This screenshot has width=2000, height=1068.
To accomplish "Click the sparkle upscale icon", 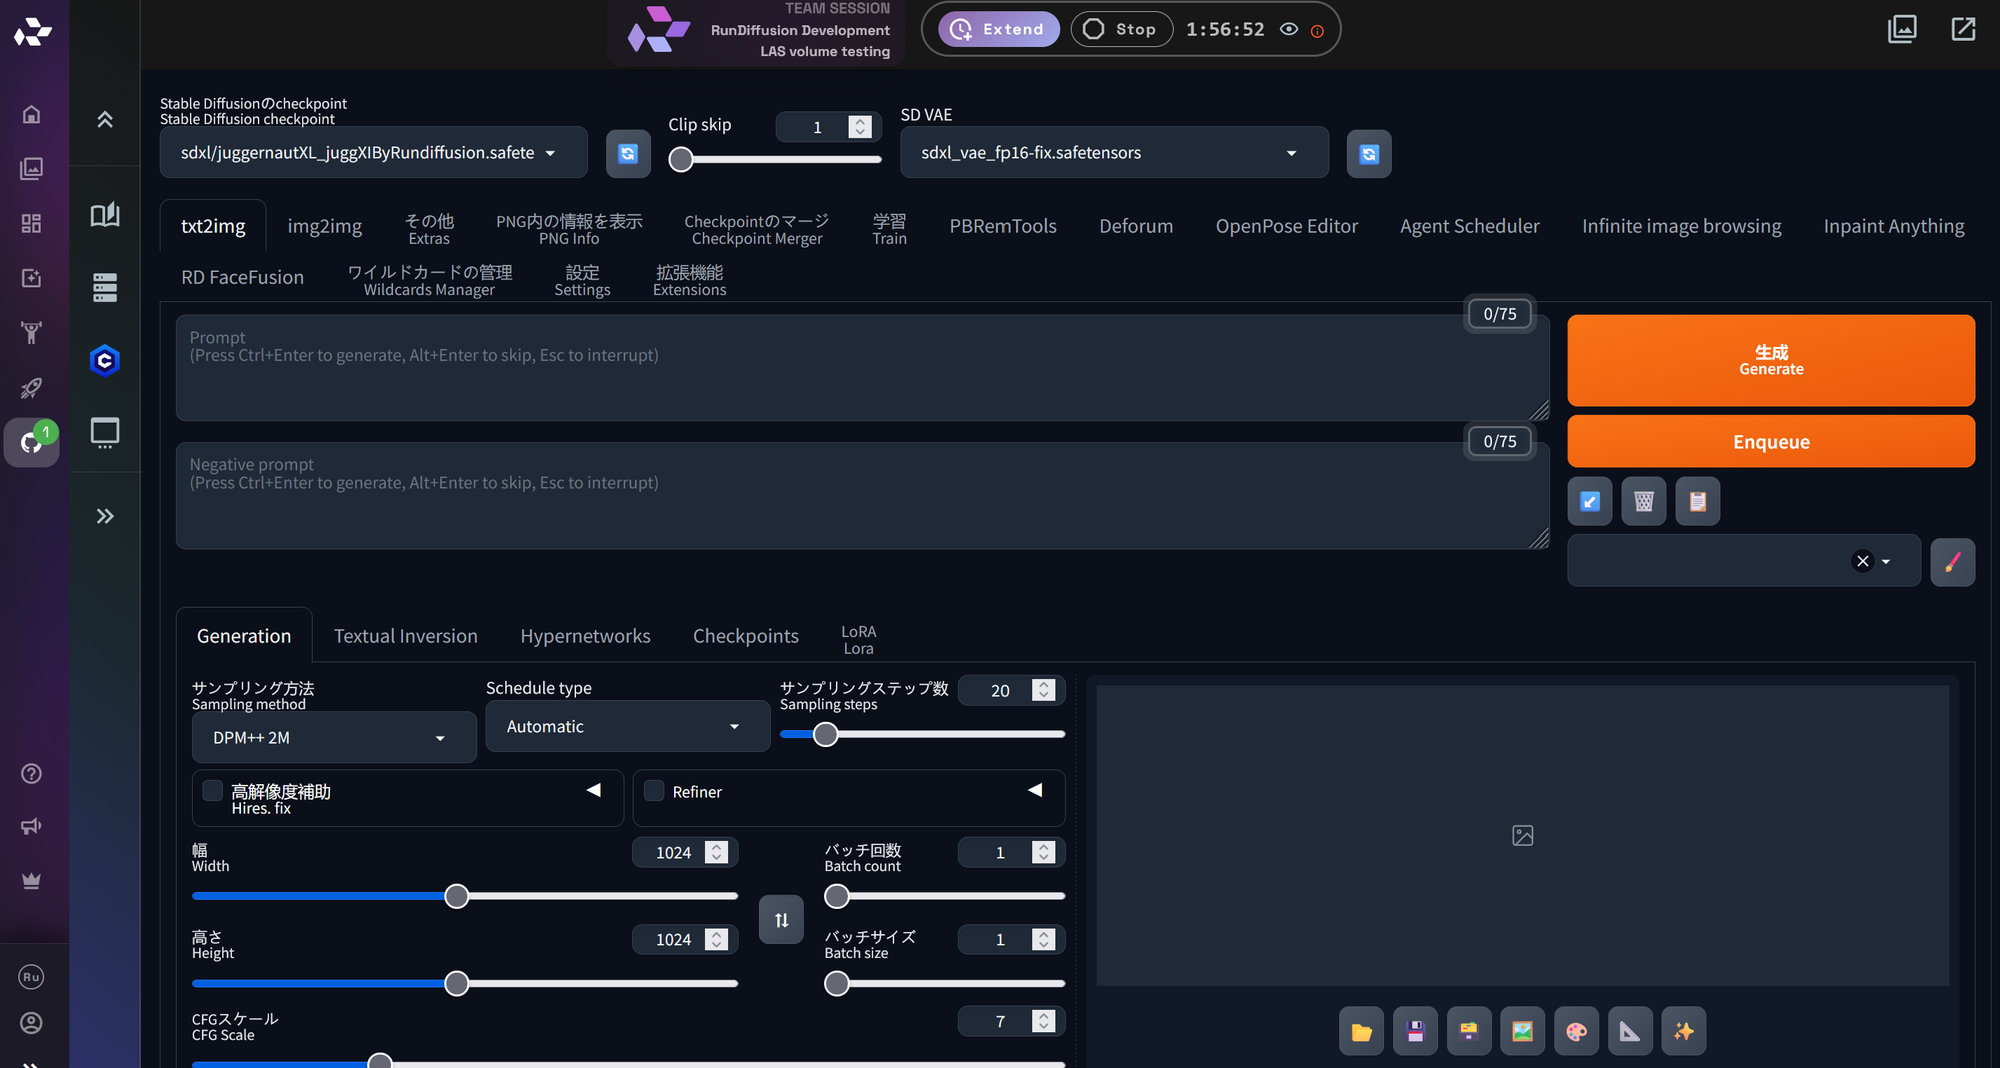I will (x=1684, y=1032).
